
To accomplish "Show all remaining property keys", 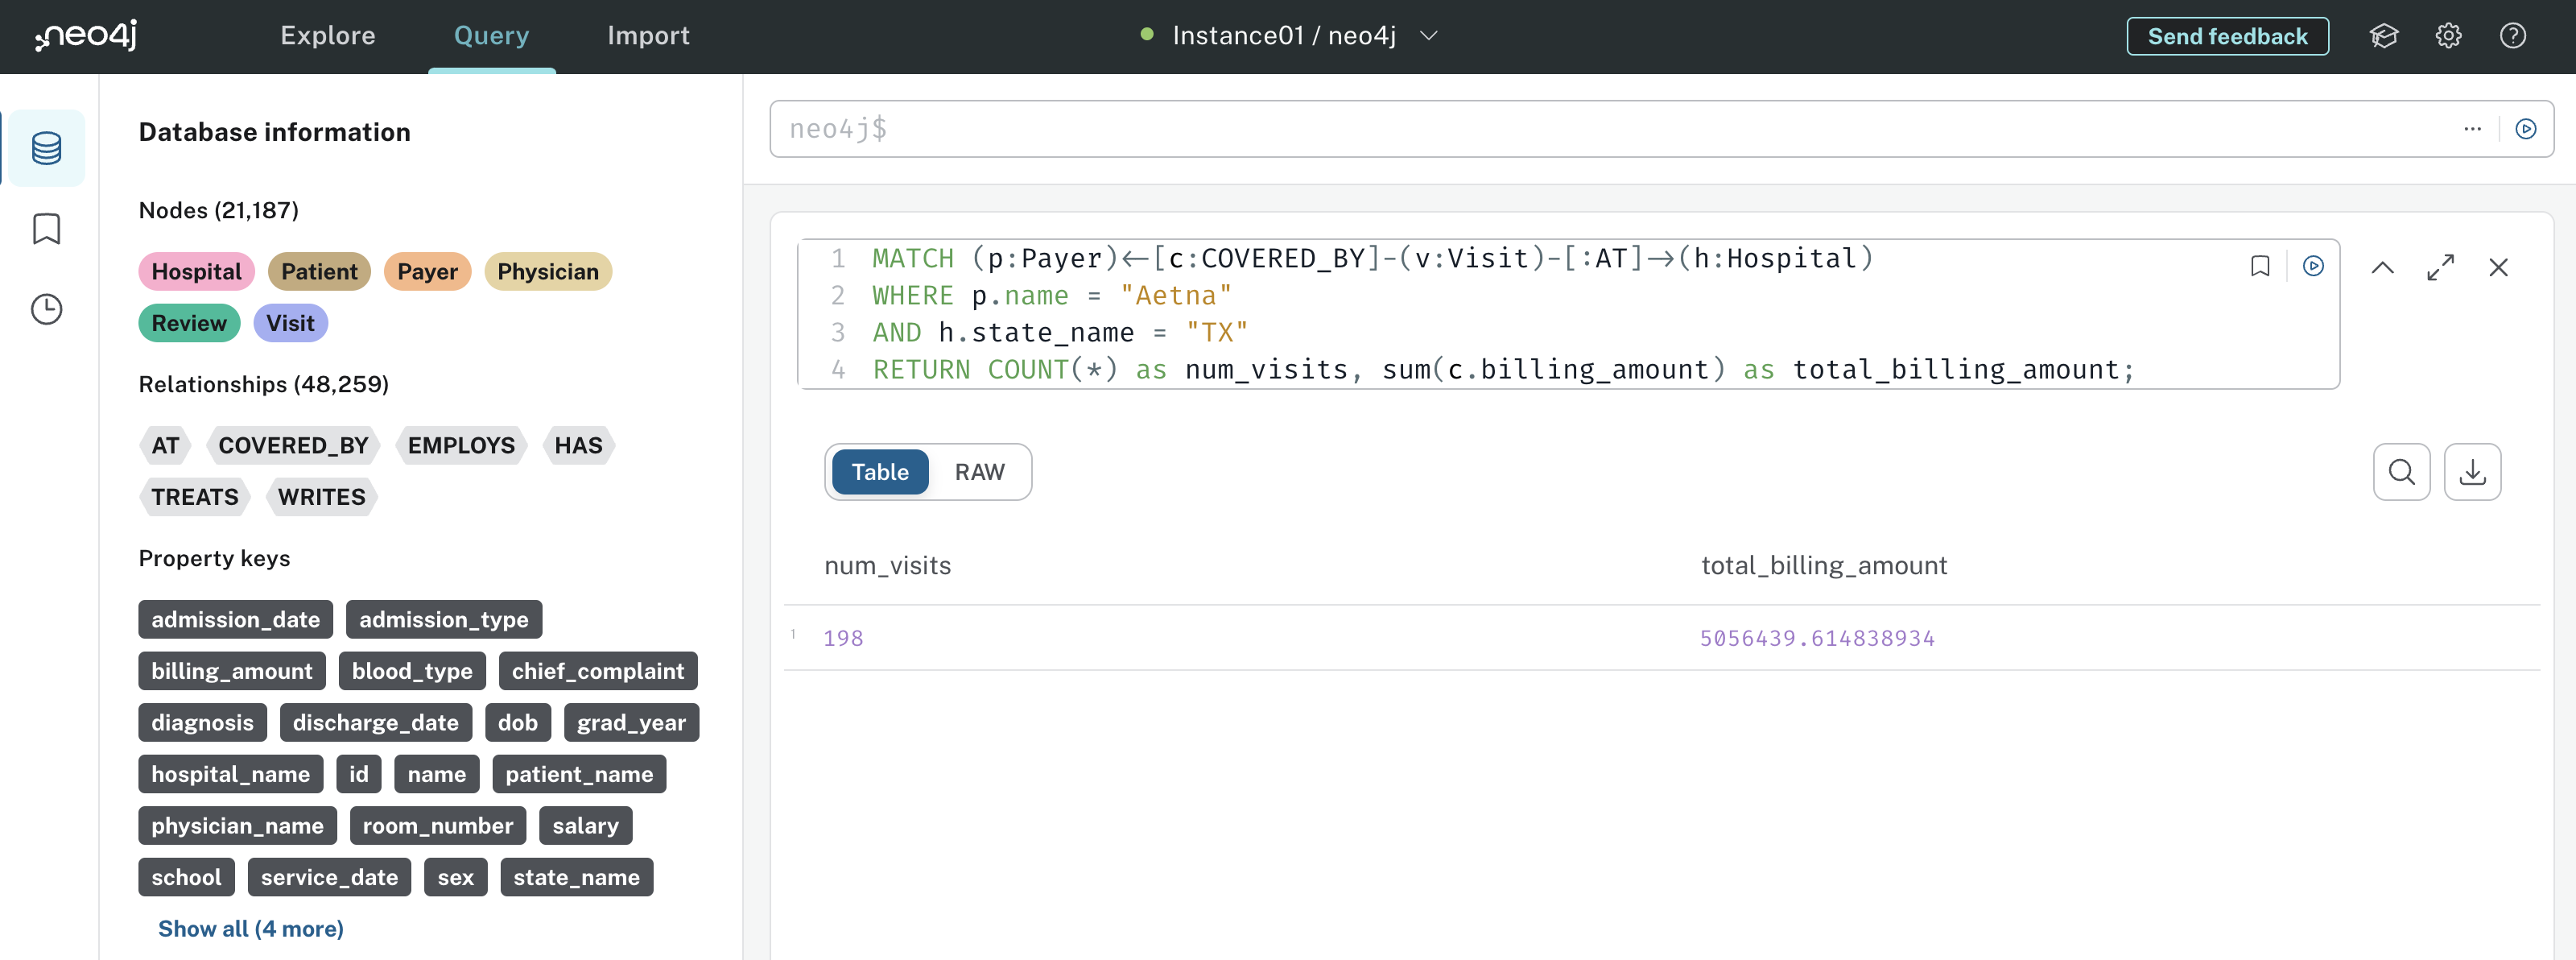I will coord(250,928).
